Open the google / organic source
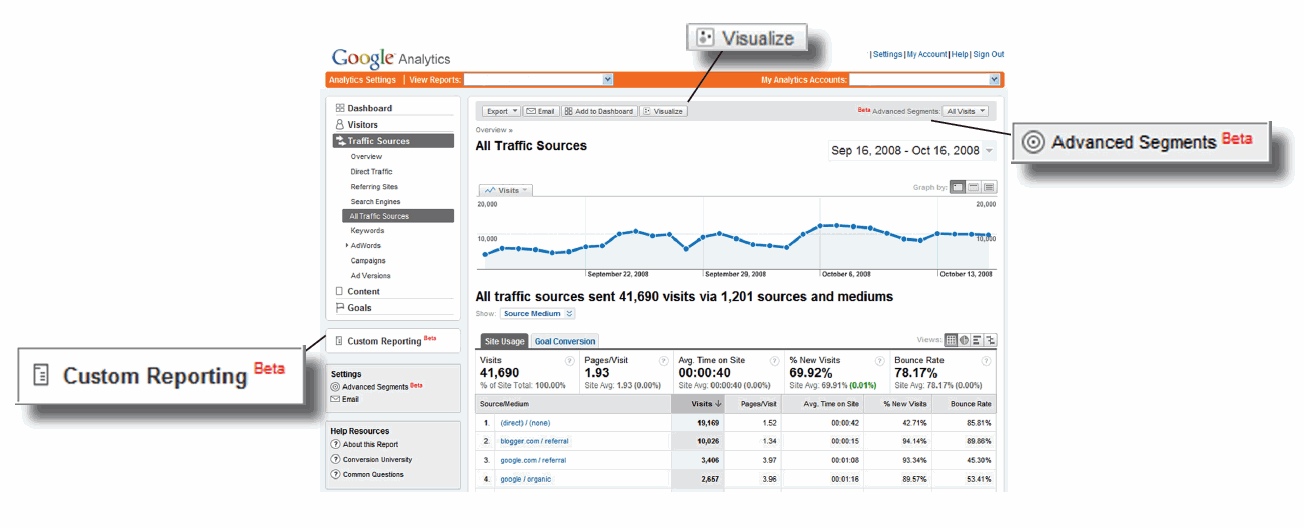 tap(526, 479)
